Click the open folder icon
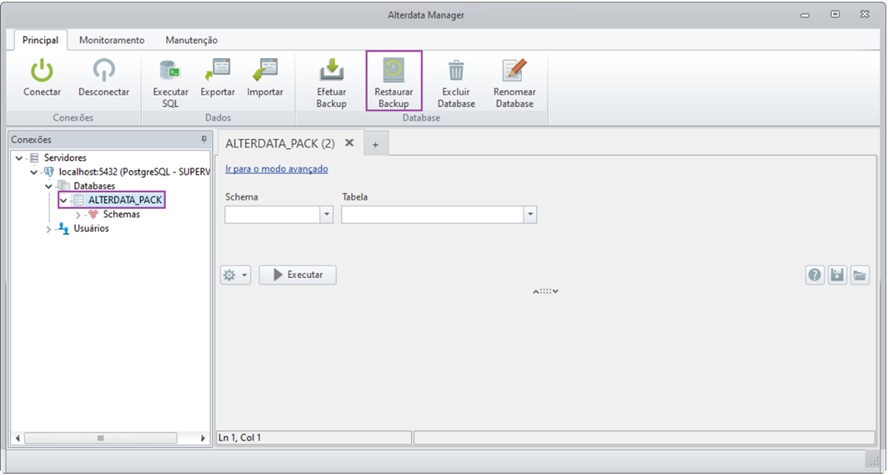 click(x=860, y=275)
